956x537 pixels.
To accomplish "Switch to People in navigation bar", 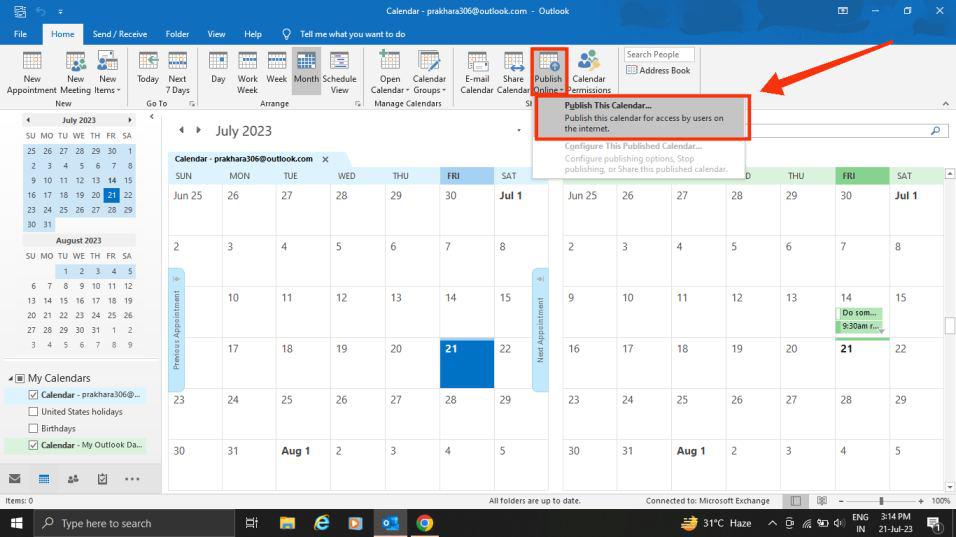I will (73, 479).
